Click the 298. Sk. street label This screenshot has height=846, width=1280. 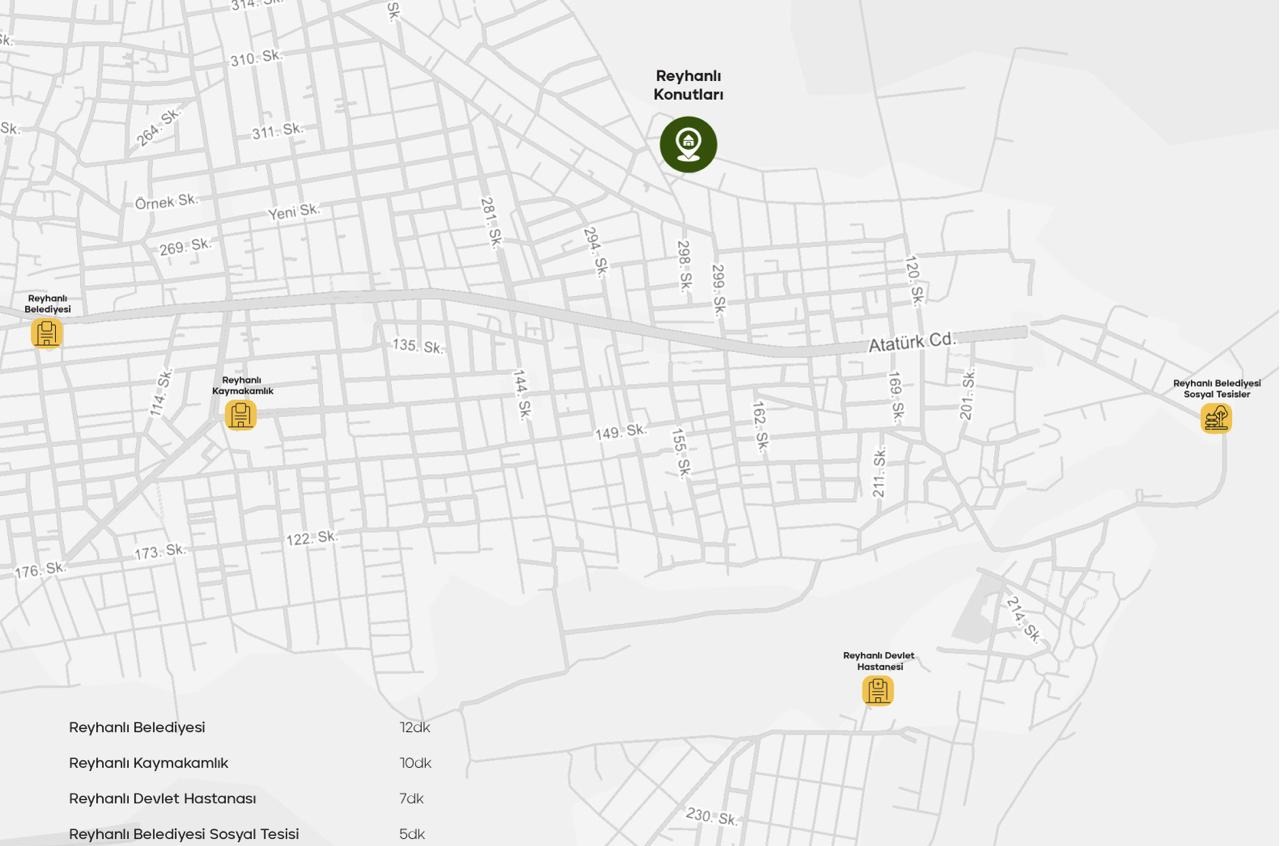tap(684, 266)
